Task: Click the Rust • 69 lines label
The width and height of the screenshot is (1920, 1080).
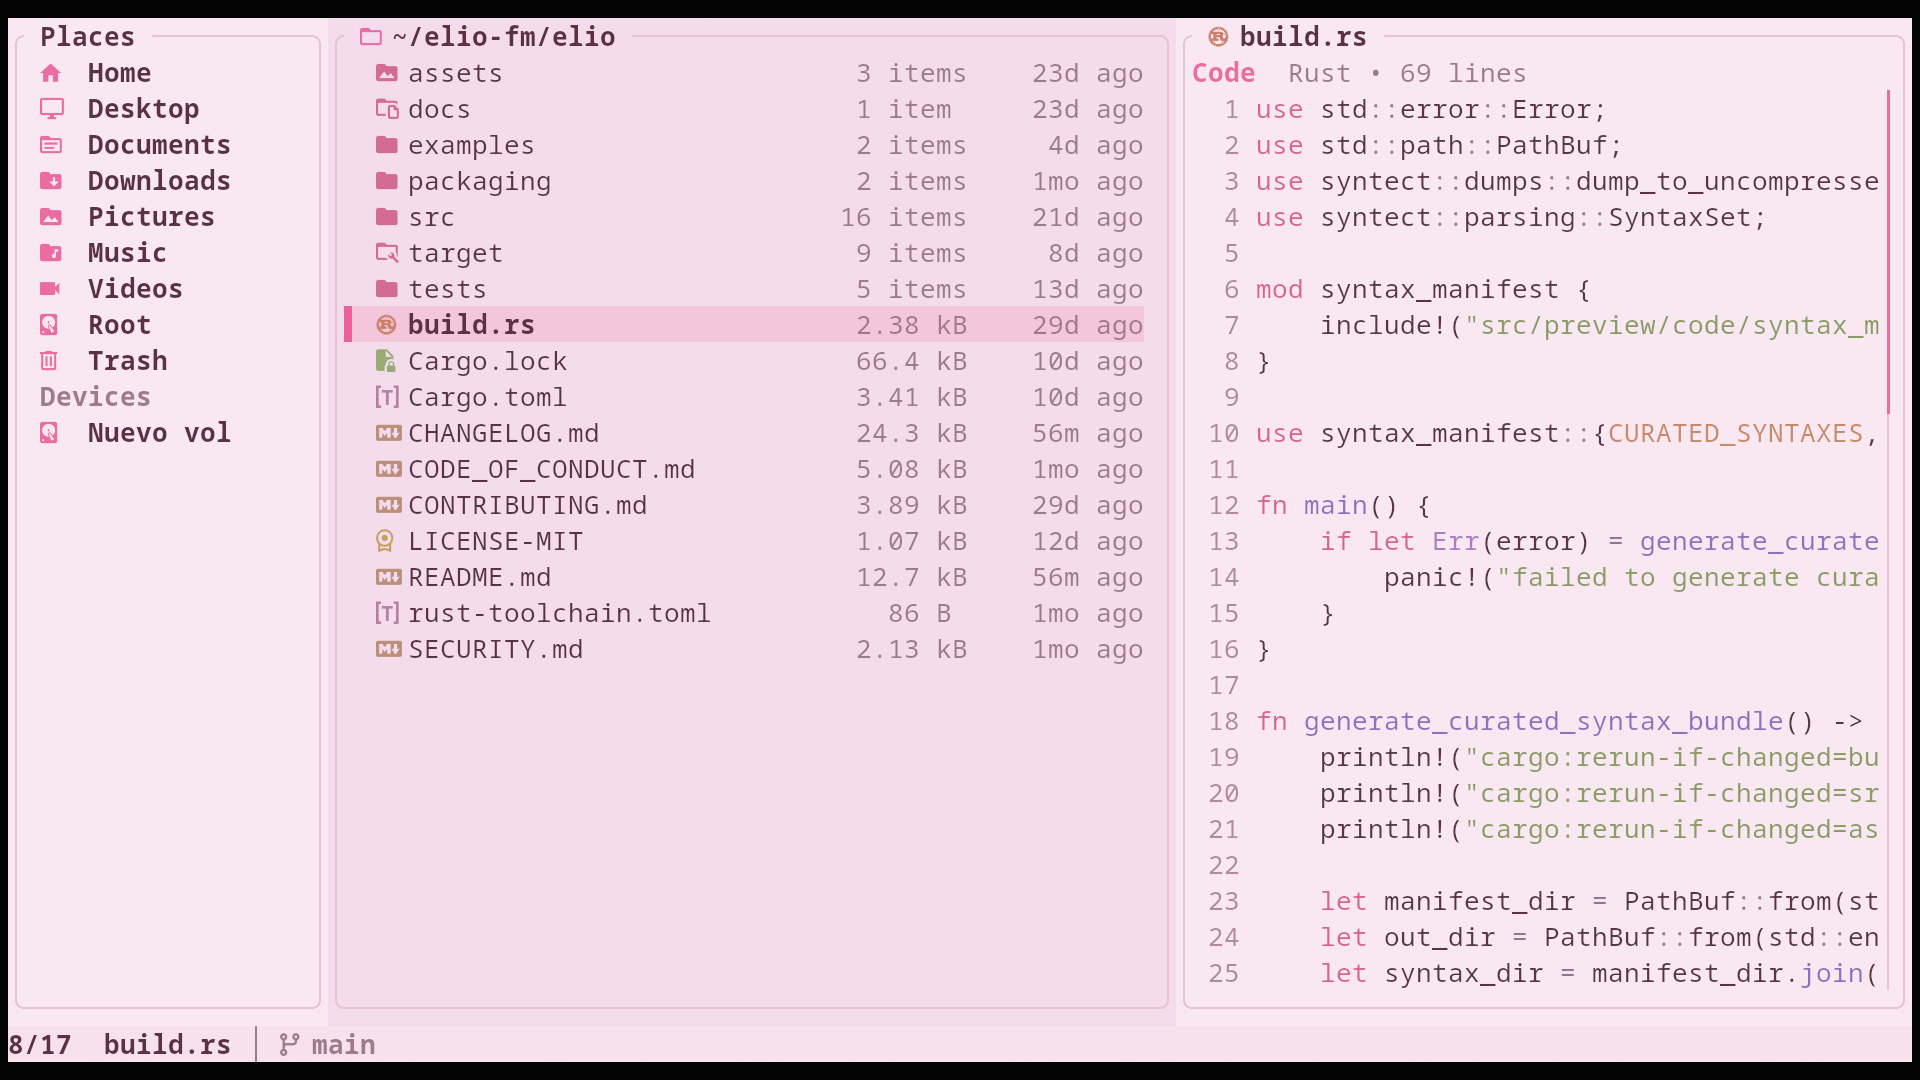Action: pyautogui.click(x=1407, y=73)
